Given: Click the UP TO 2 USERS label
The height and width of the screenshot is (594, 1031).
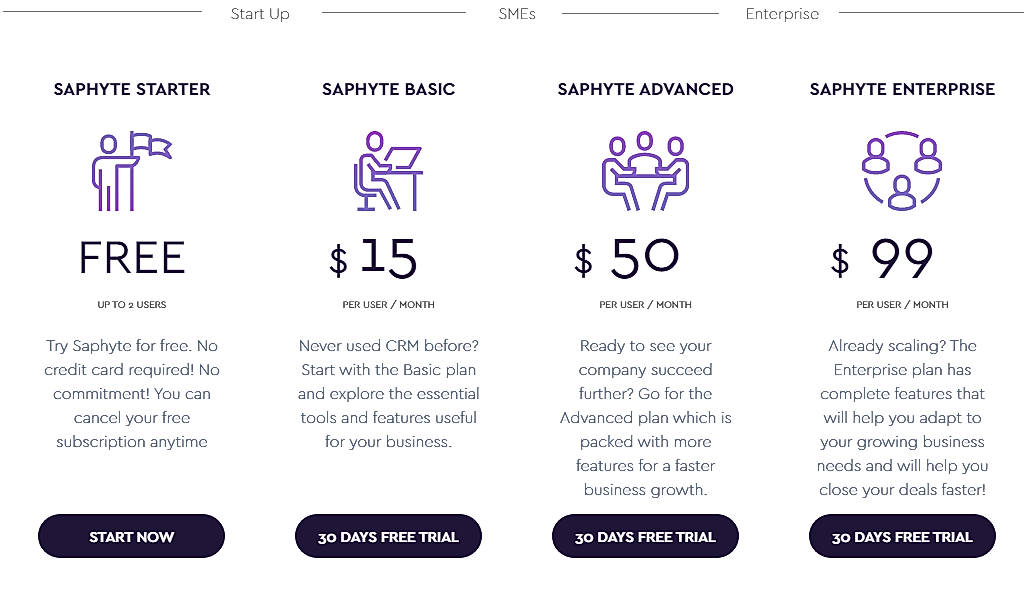Looking at the screenshot, I should (x=131, y=304).
